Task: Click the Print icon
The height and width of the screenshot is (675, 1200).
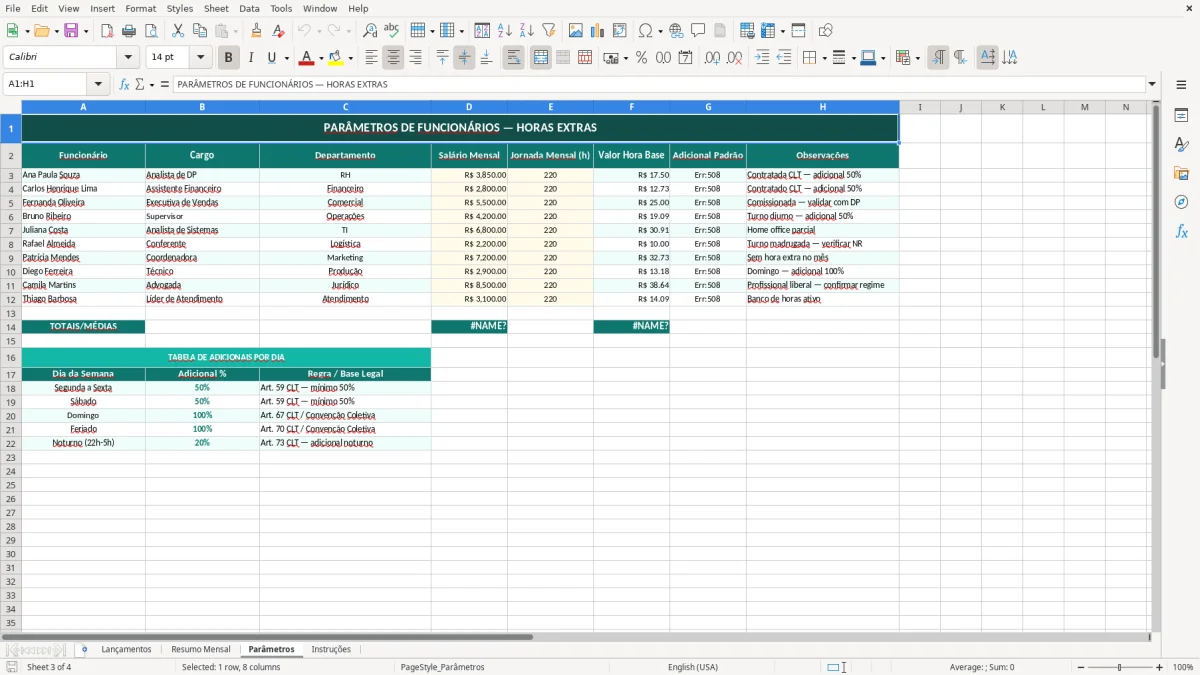Action: coord(129,31)
